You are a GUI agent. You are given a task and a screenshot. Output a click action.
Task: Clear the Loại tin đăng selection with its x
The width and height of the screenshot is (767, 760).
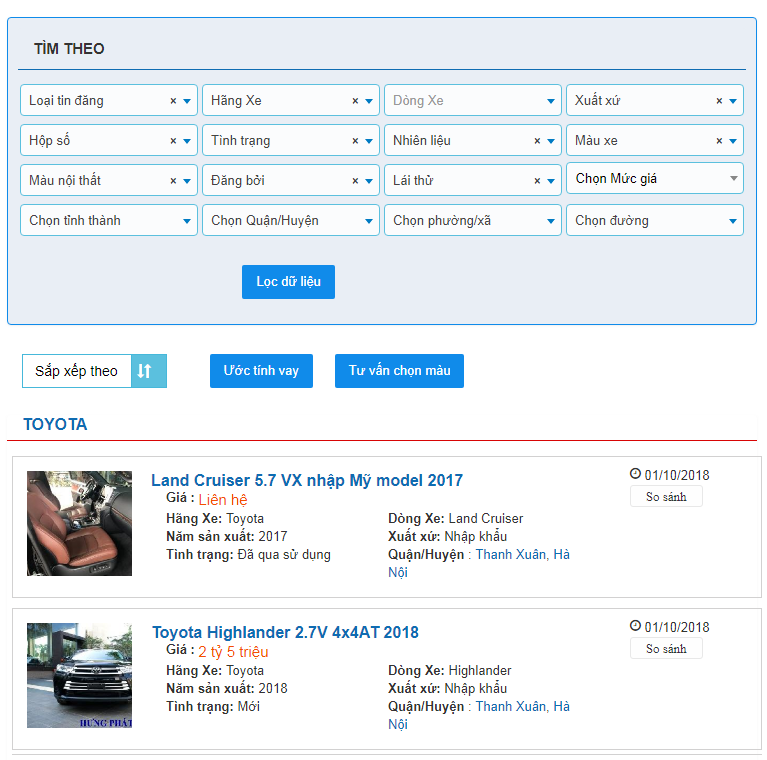click(173, 101)
